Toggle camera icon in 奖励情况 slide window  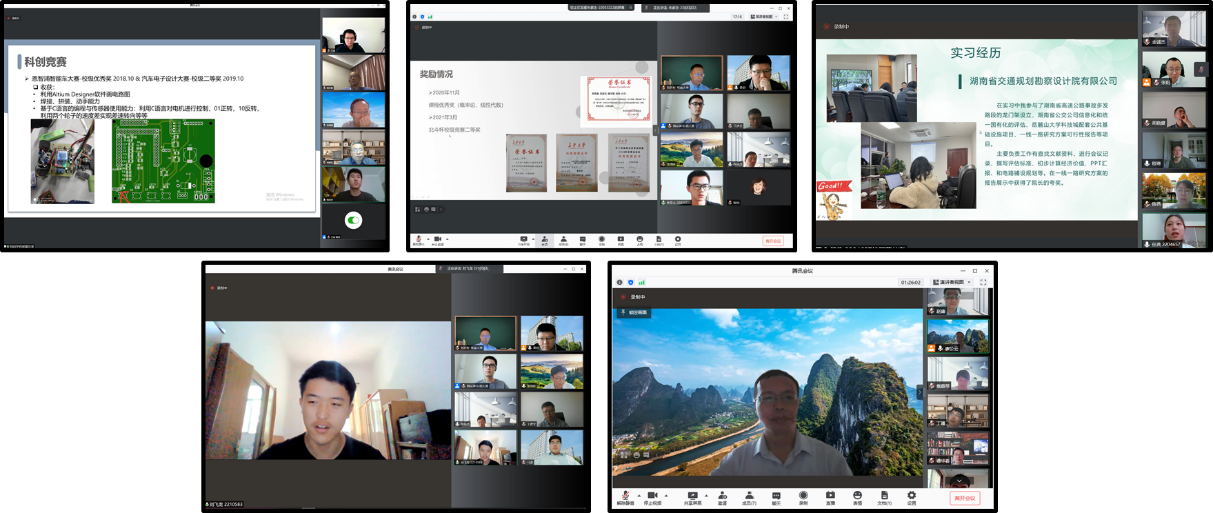[x=438, y=241]
